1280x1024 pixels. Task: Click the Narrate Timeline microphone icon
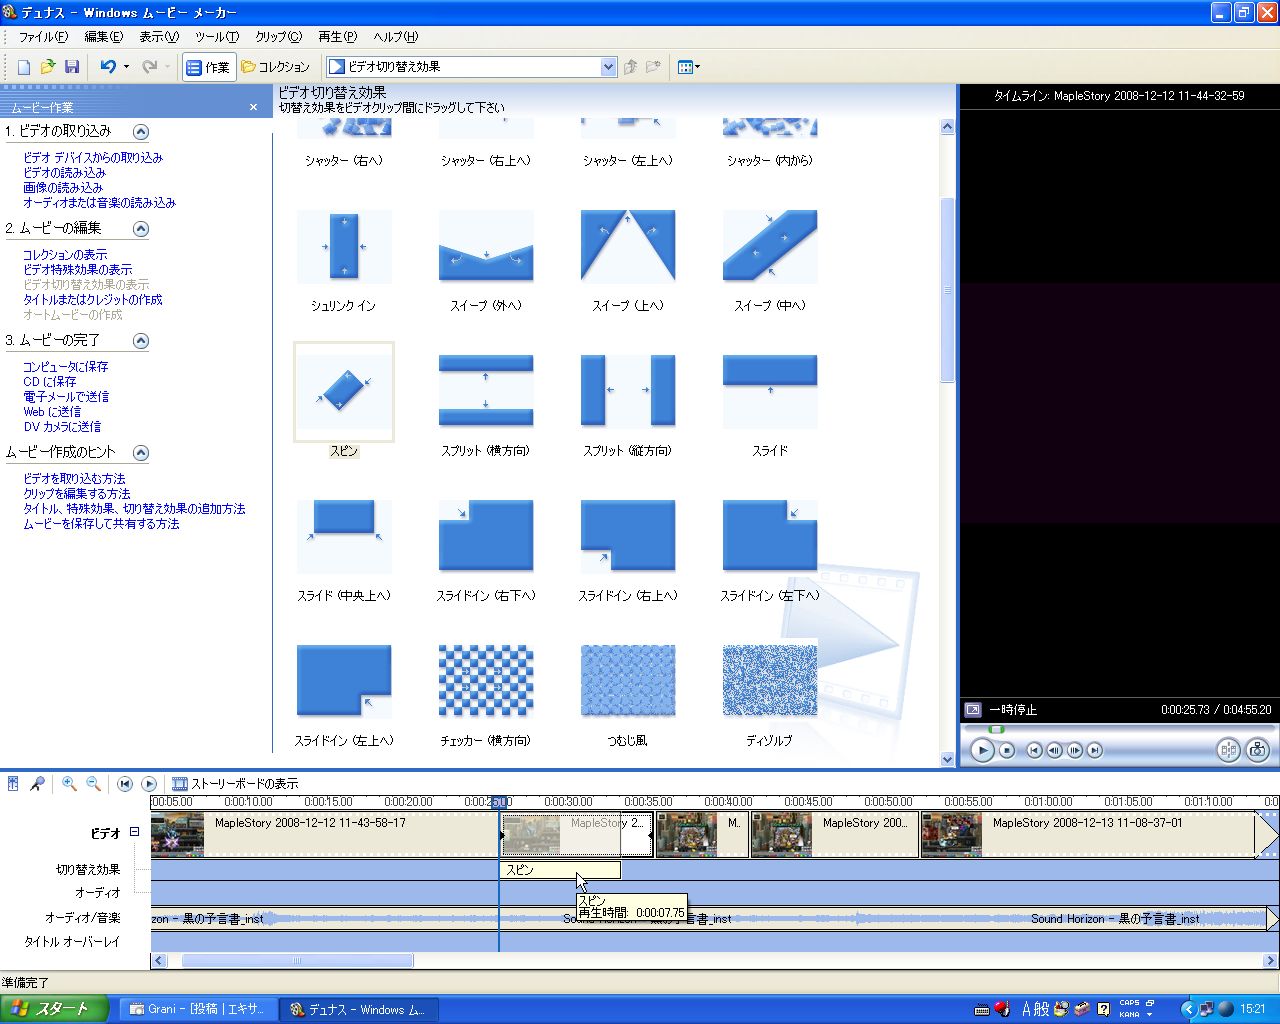click(x=37, y=784)
